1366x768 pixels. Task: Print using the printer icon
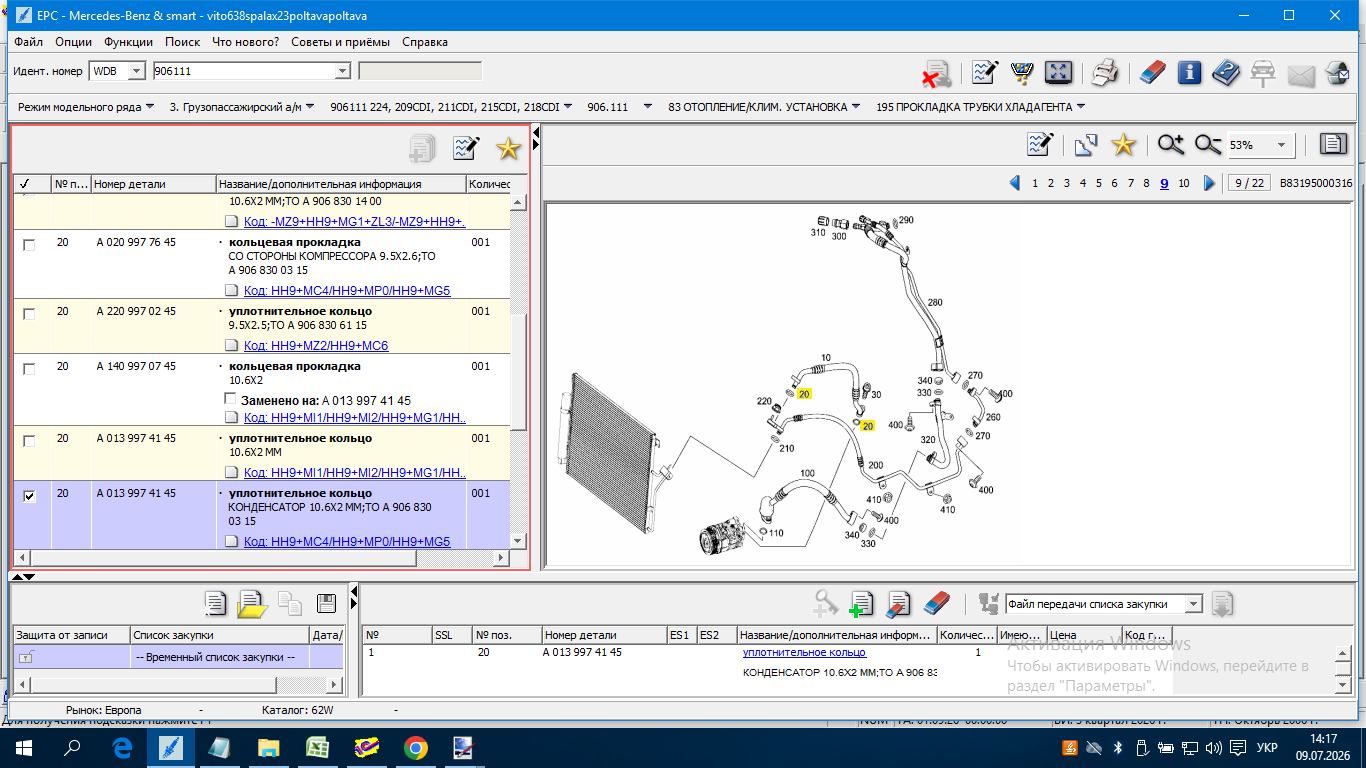click(1104, 72)
